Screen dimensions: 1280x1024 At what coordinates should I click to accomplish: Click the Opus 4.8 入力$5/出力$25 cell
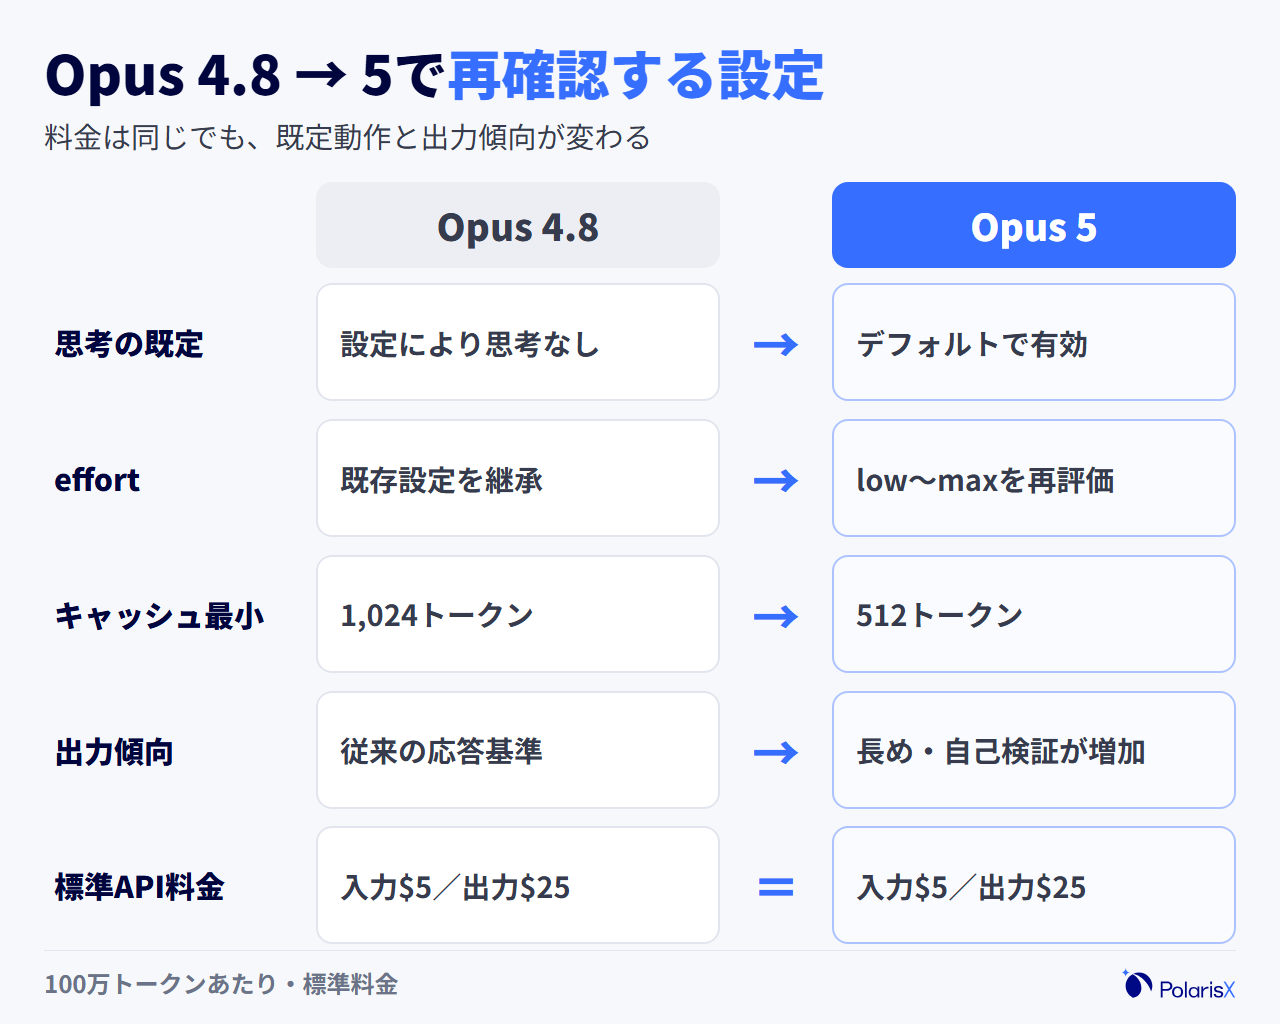pyautogui.click(x=518, y=885)
